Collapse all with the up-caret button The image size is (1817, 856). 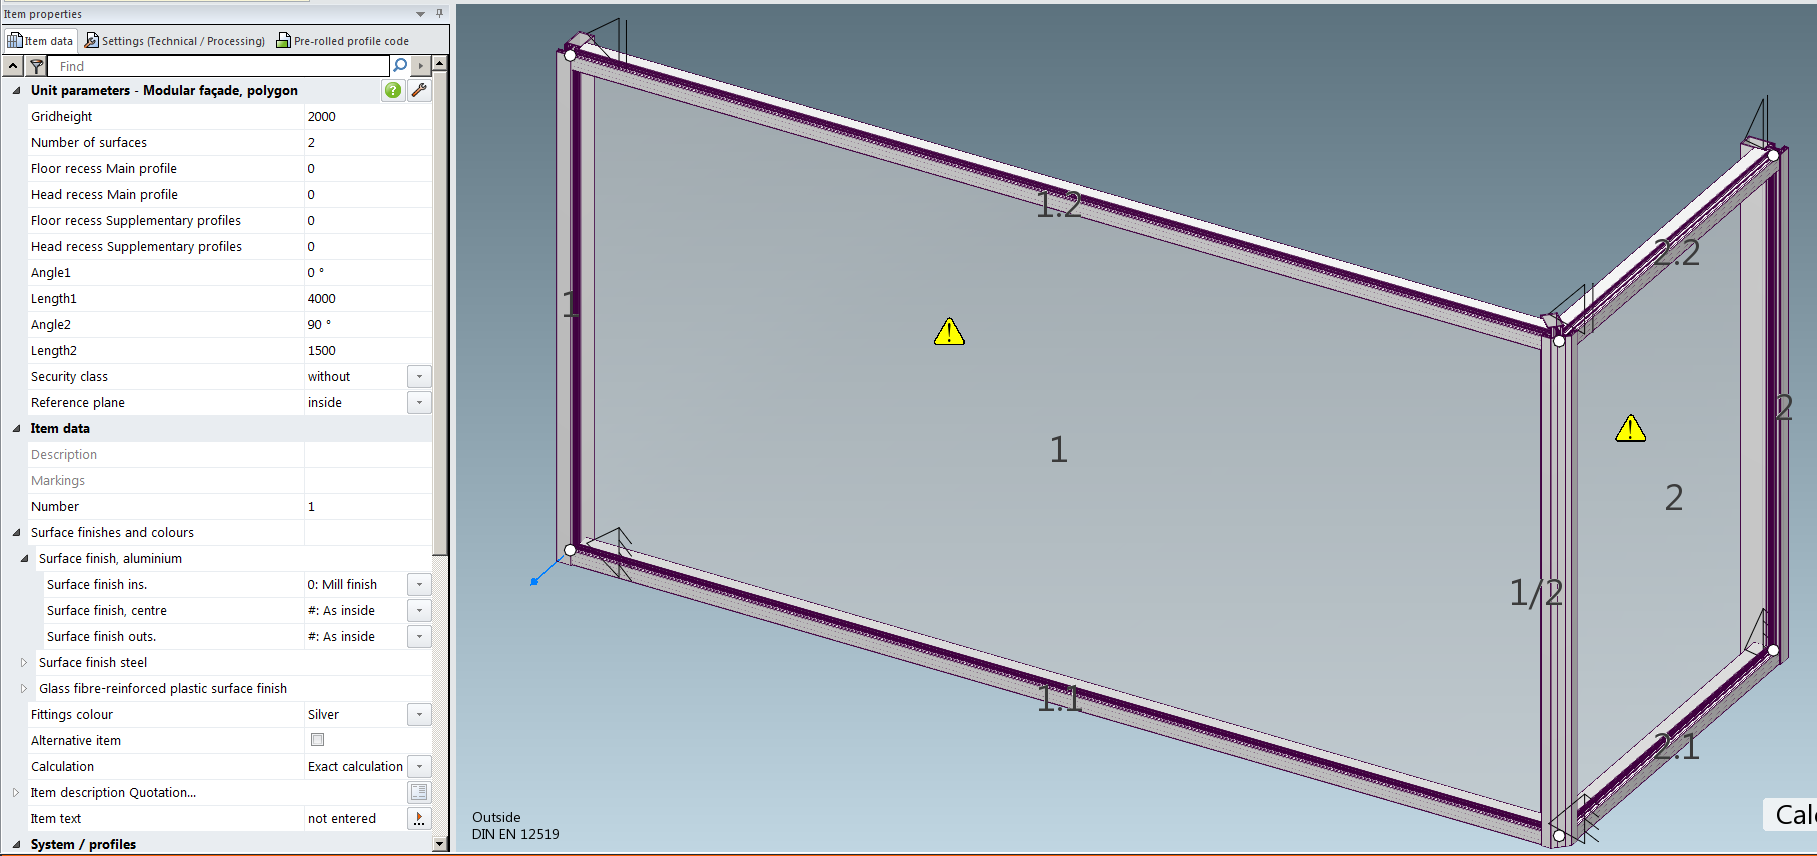point(13,66)
